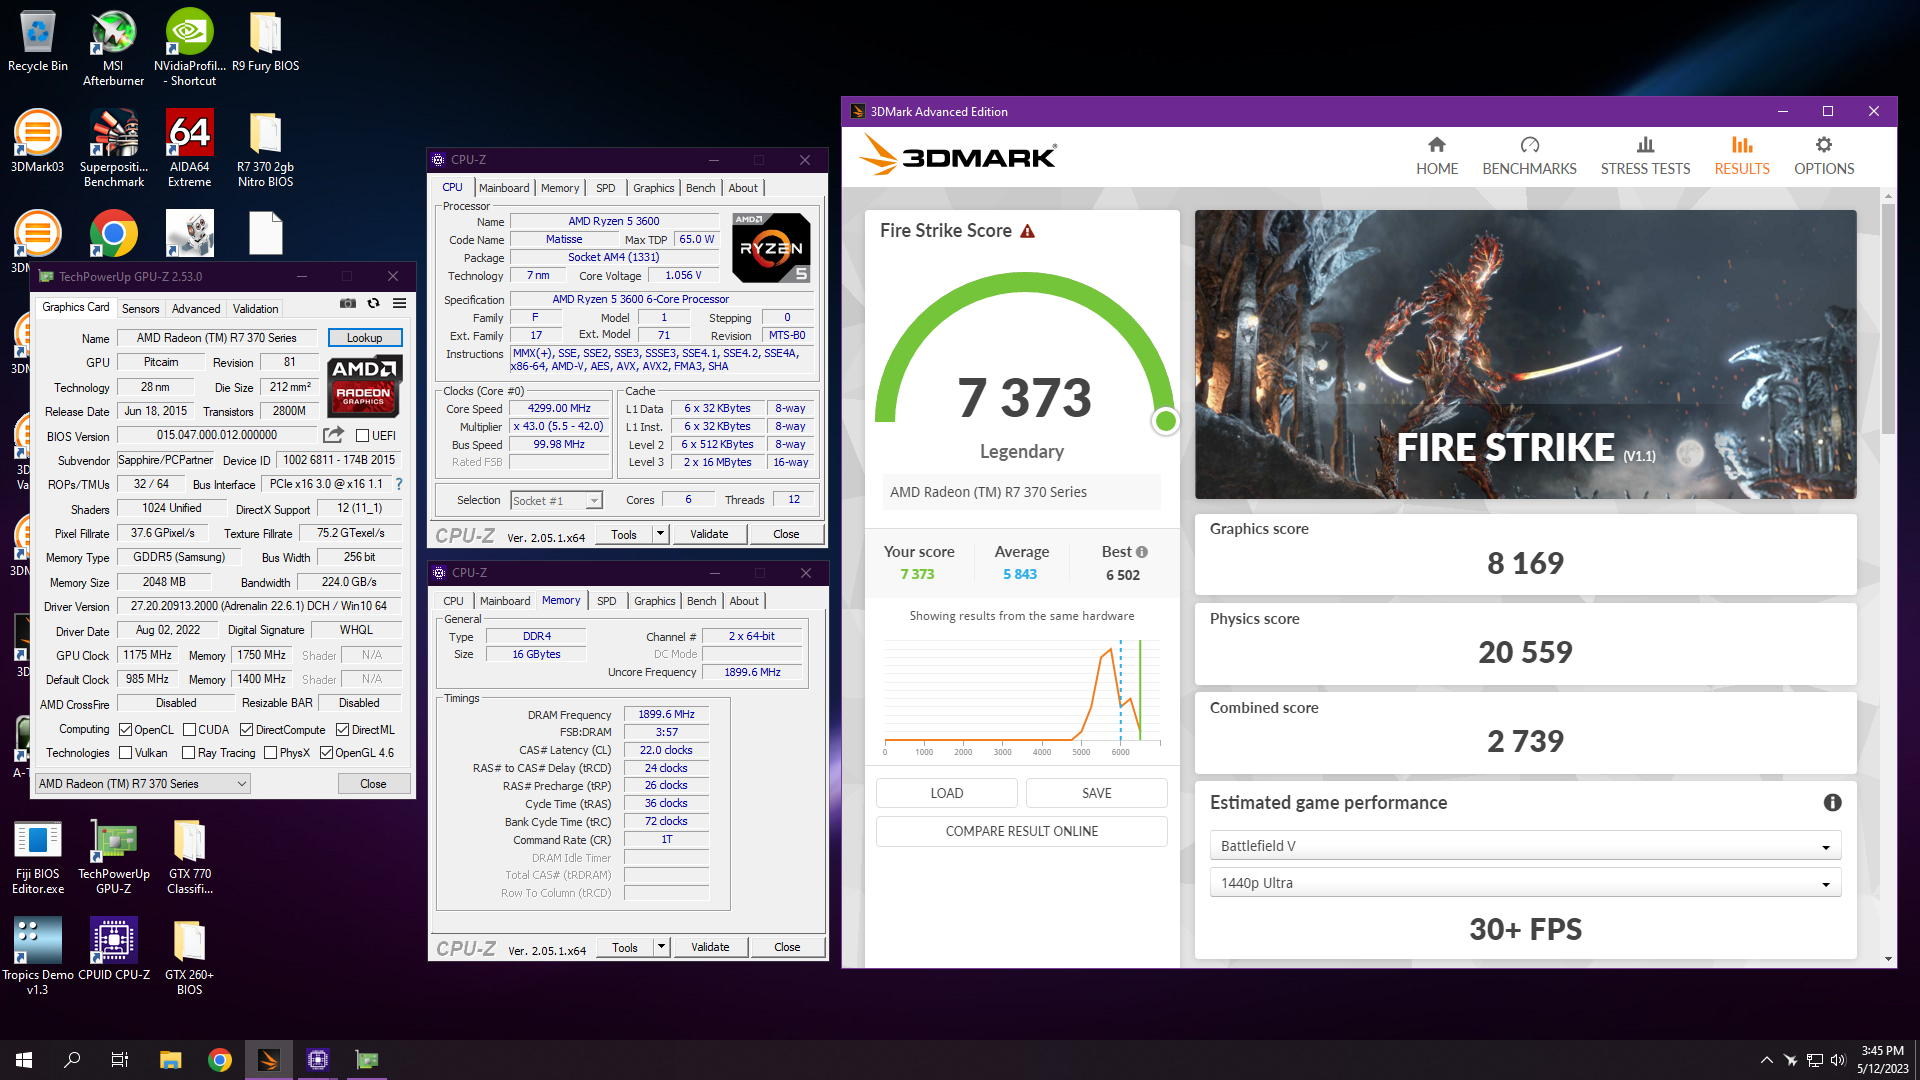
Task: Open SPD tab in lower CPU-Z
Action: pyautogui.click(x=606, y=601)
